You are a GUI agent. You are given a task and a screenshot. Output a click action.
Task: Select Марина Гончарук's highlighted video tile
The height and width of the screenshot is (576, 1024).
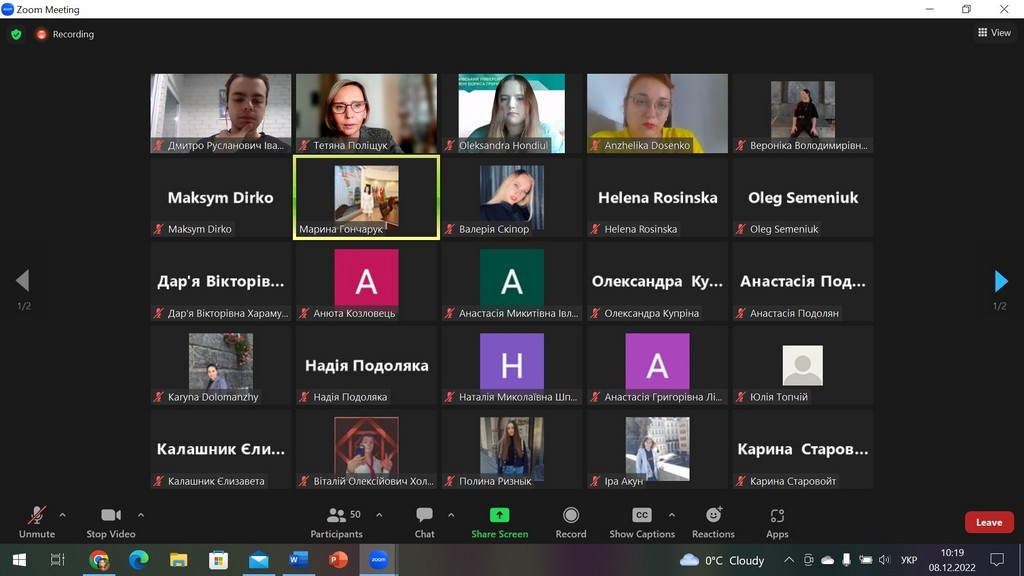point(366,197)
